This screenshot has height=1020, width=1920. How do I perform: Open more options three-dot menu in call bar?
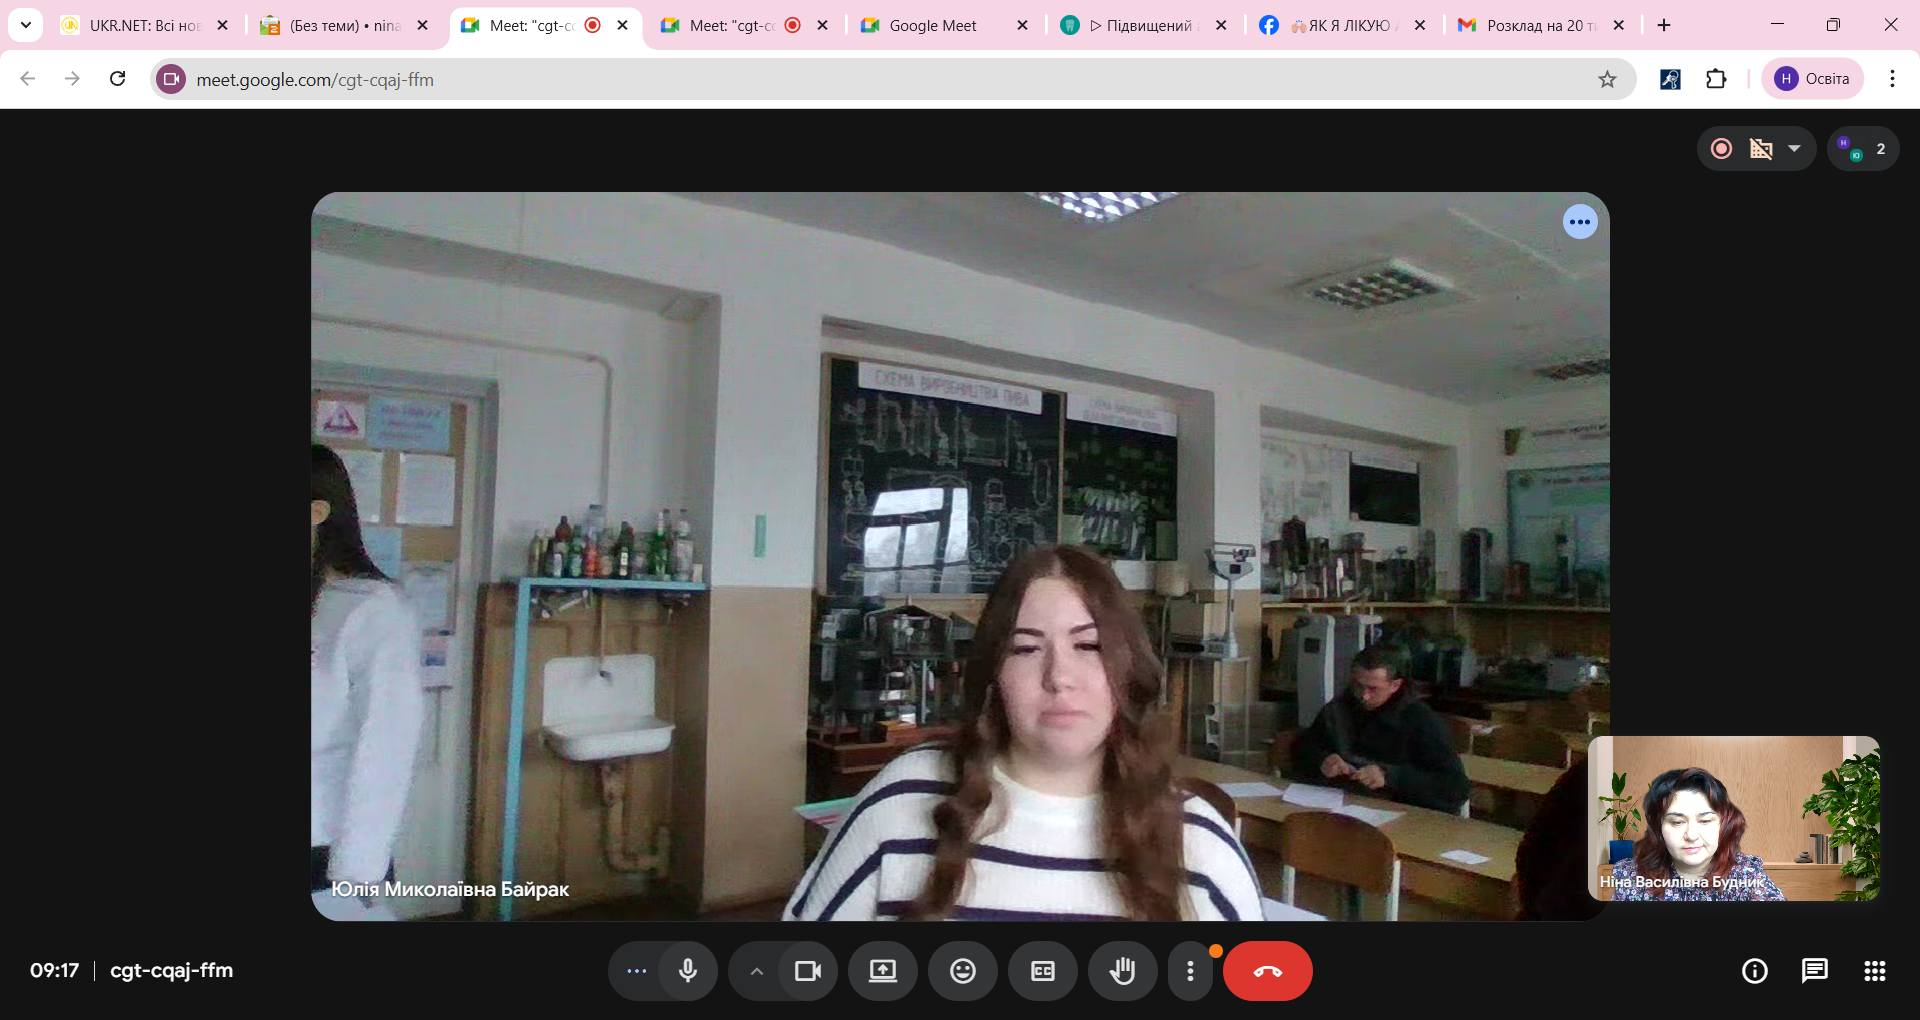click(1190, 971)
